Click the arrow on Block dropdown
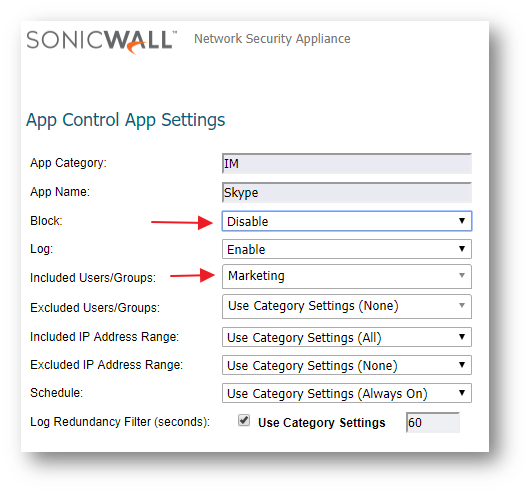531x494 pixels. pos(462,221)
